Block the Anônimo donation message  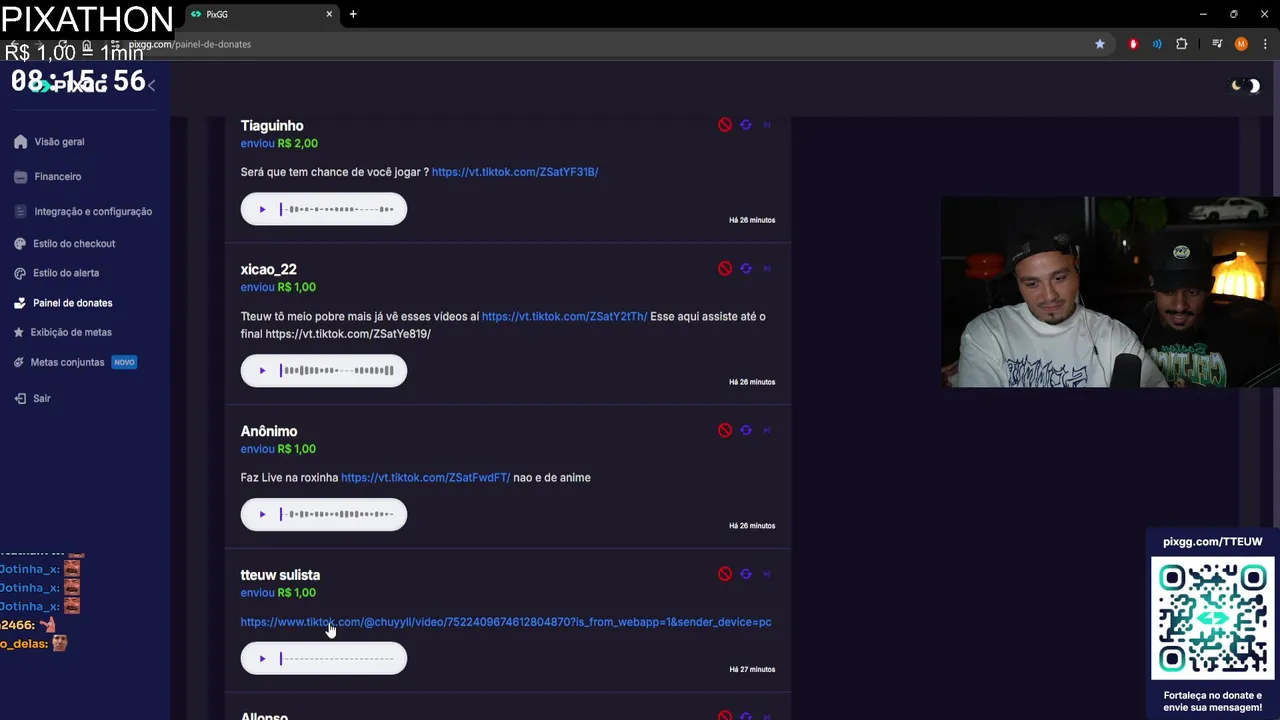tap(725, 431)
